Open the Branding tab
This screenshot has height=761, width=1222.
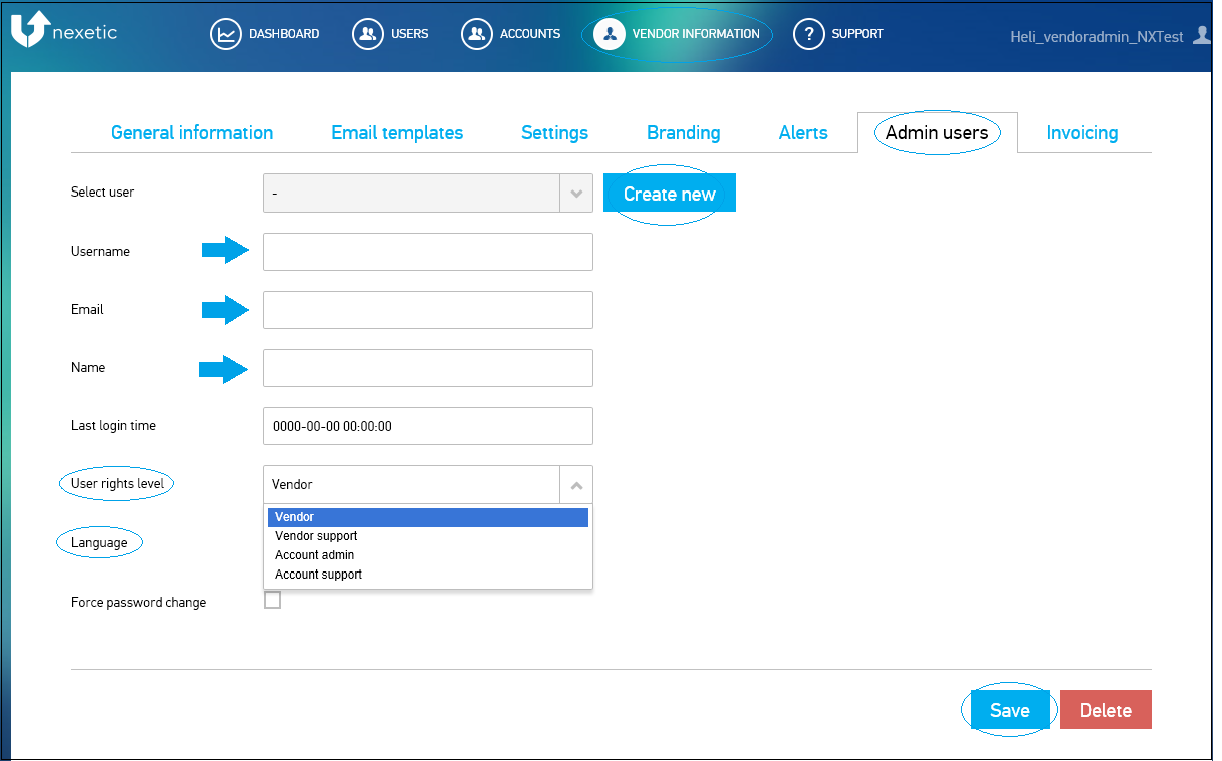tap(683, 133)
